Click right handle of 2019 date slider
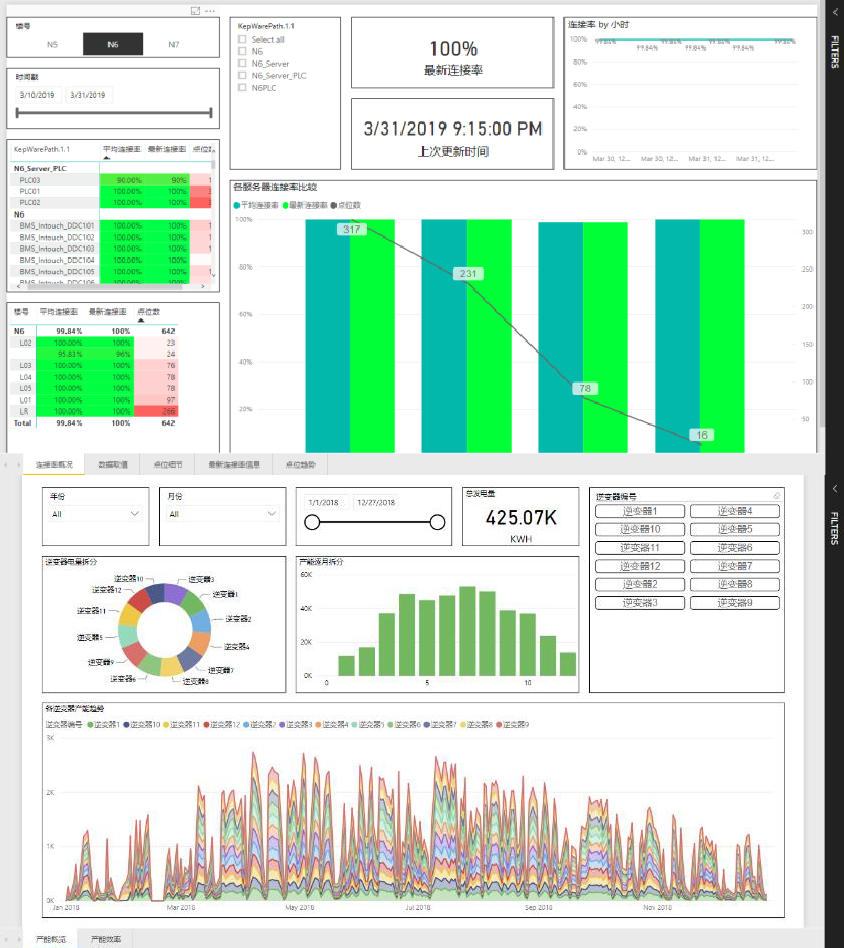Screen dimensions: 844x948 click(210, 112)
